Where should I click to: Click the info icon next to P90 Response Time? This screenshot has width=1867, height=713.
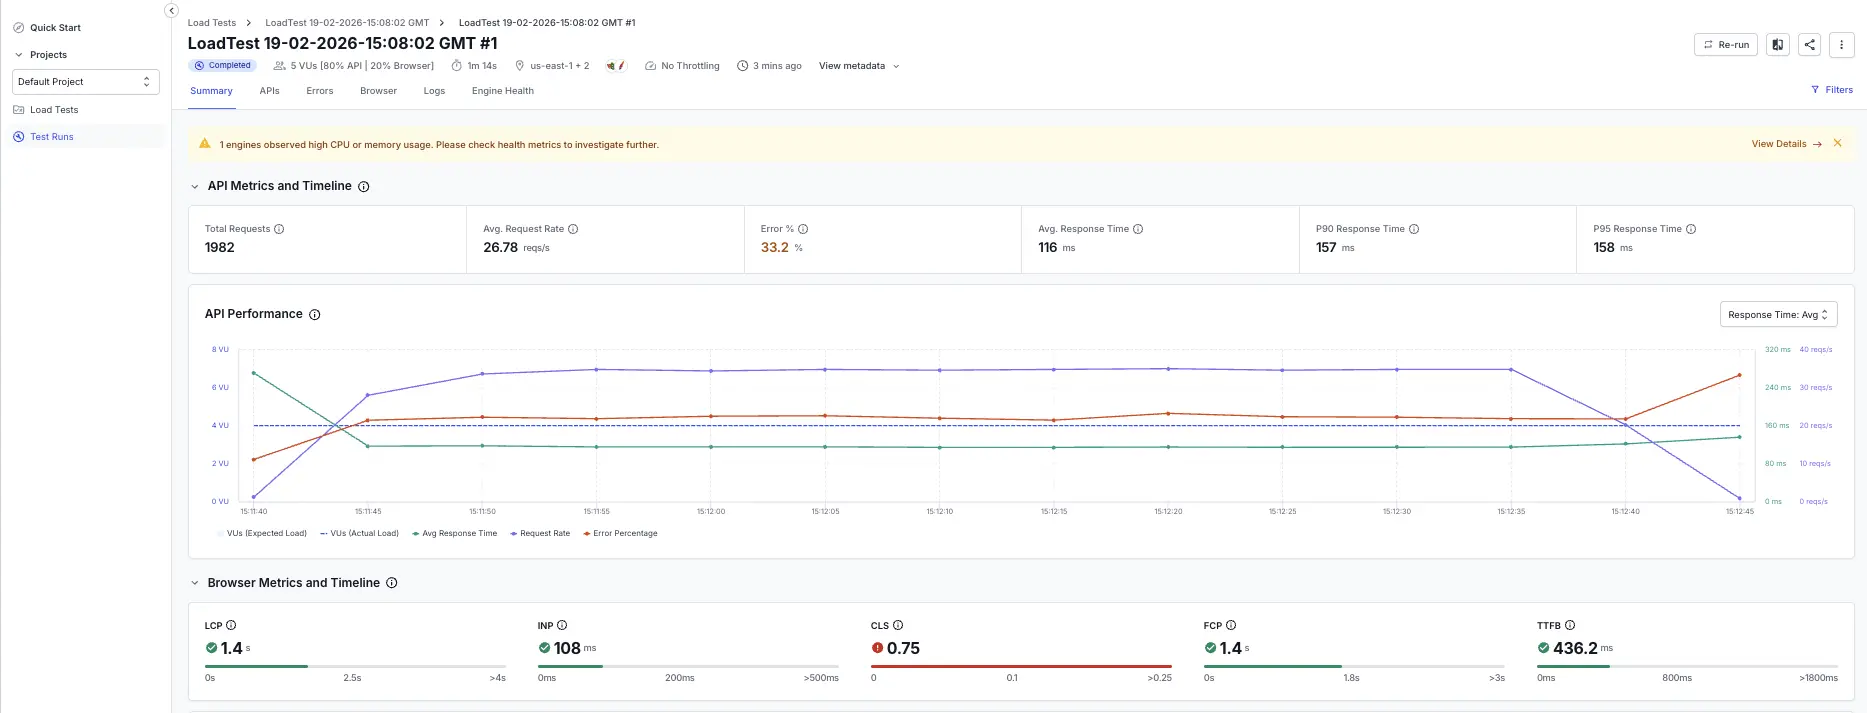coord(1414,229)
